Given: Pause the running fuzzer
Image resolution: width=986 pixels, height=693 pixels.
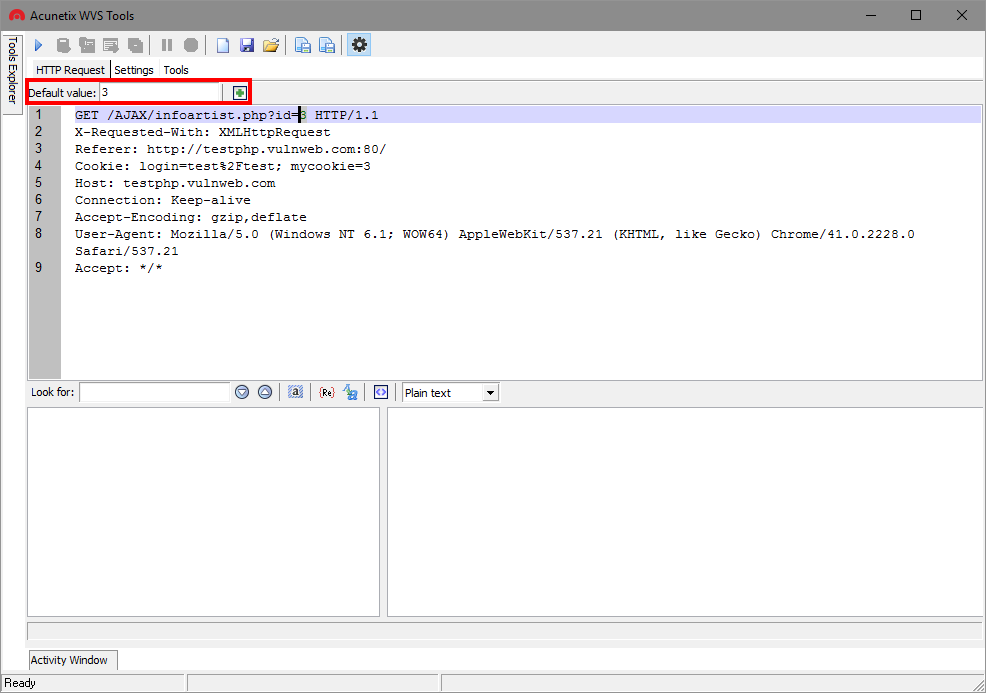Looking at the screenshot, I should (x=167, y=45).
